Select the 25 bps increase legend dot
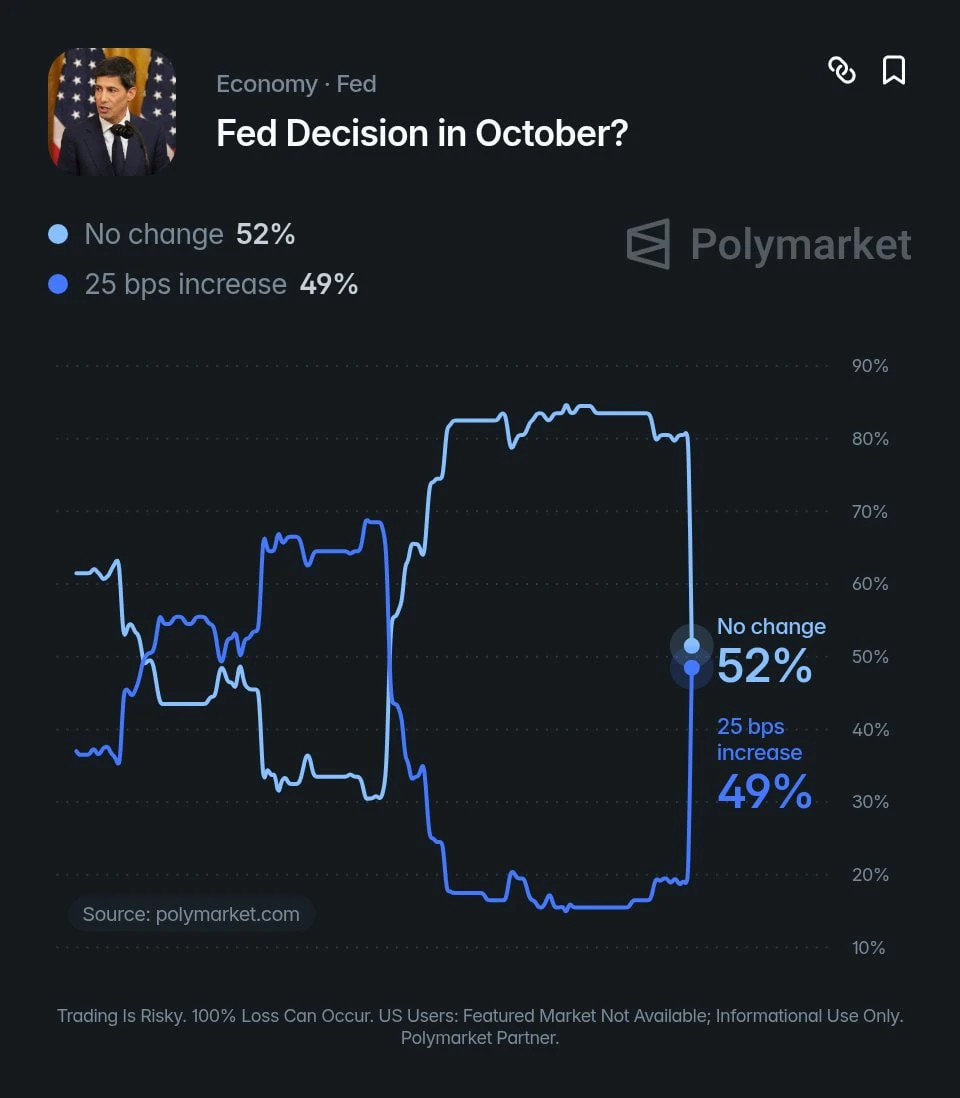The height and width of the screenshot is (1098, 960). click(x=58, y=284)
